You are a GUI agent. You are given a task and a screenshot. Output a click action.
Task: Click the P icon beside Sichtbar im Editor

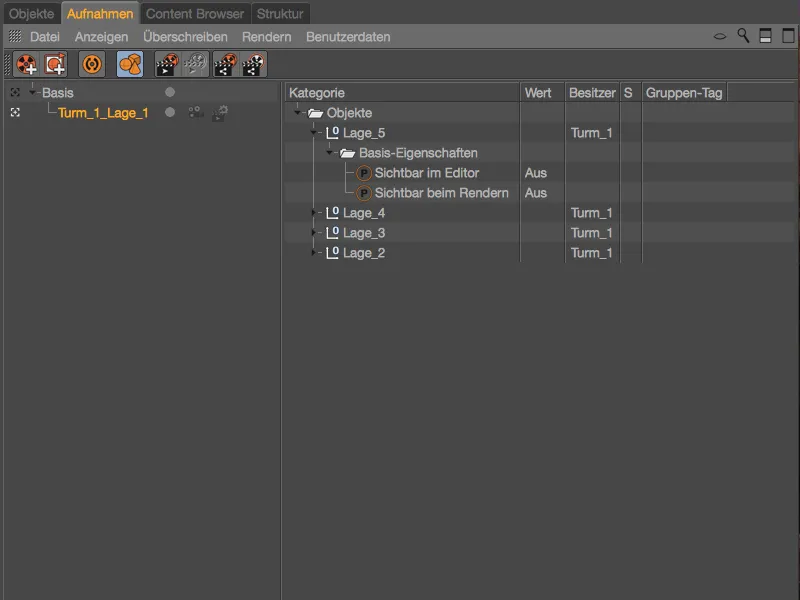364,173
